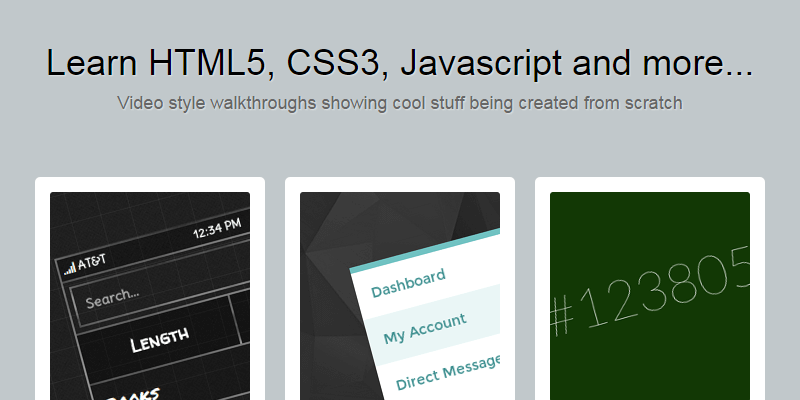Click the 12:34 PM clock in thumbnail
The width and height of the screenshot is (800, 400).
pyautogui.click(x=217, y=229)
